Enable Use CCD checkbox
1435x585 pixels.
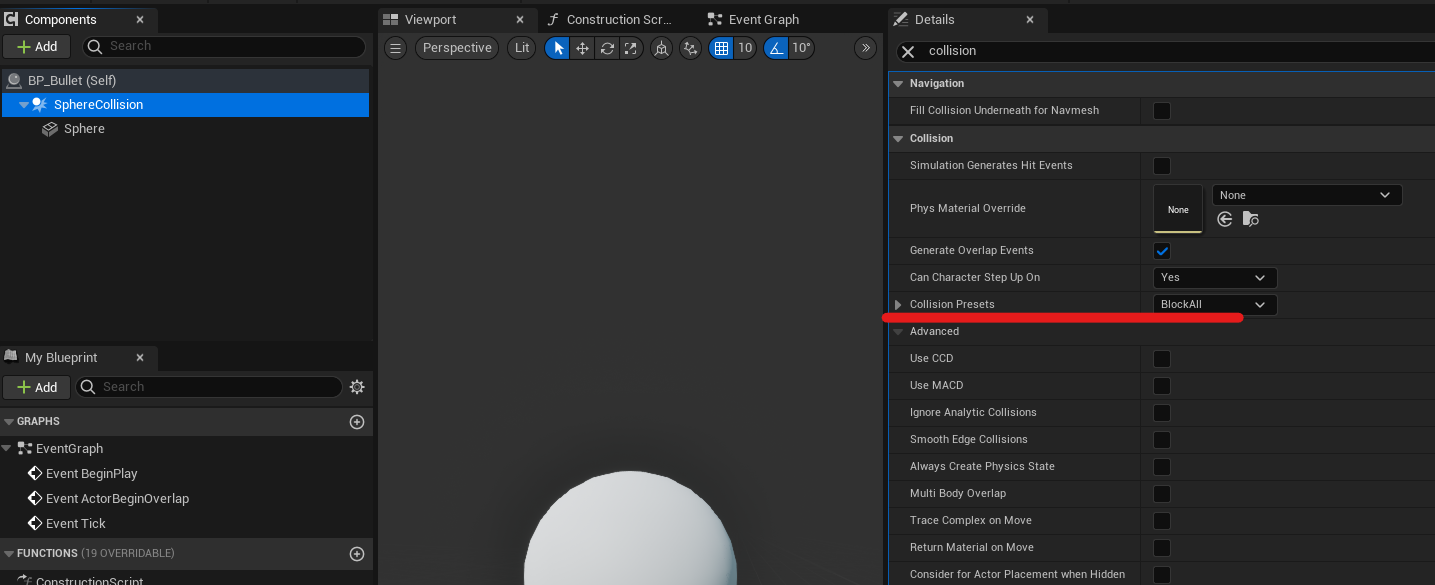pyautogui.click(x=1162, y=359)
